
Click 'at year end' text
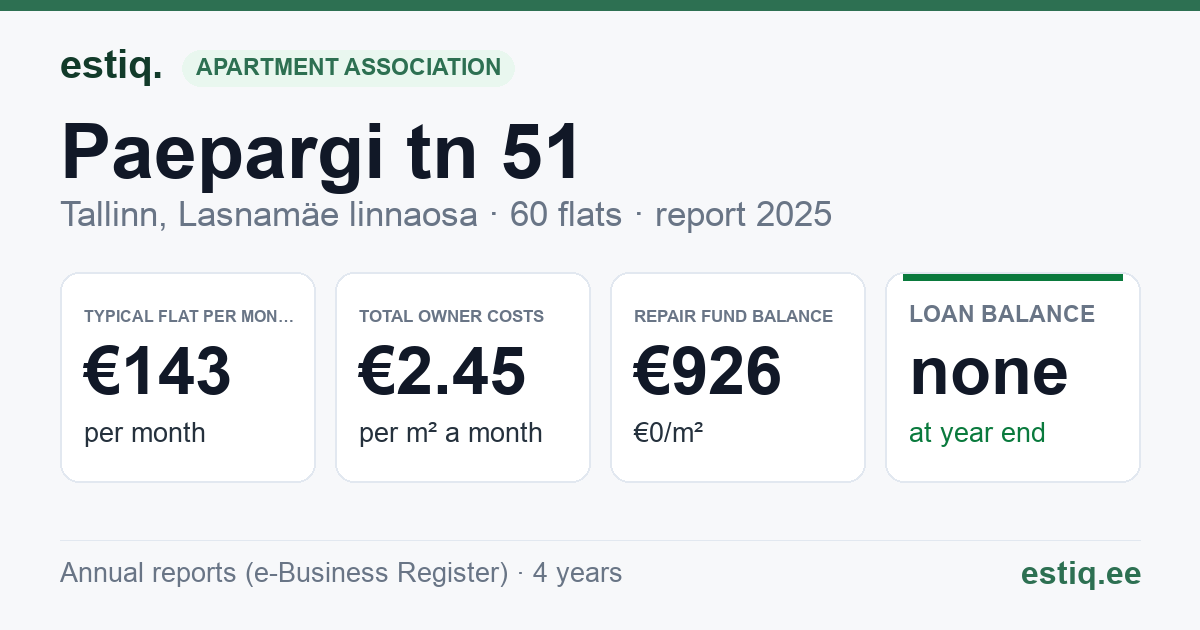click(977, 433)
